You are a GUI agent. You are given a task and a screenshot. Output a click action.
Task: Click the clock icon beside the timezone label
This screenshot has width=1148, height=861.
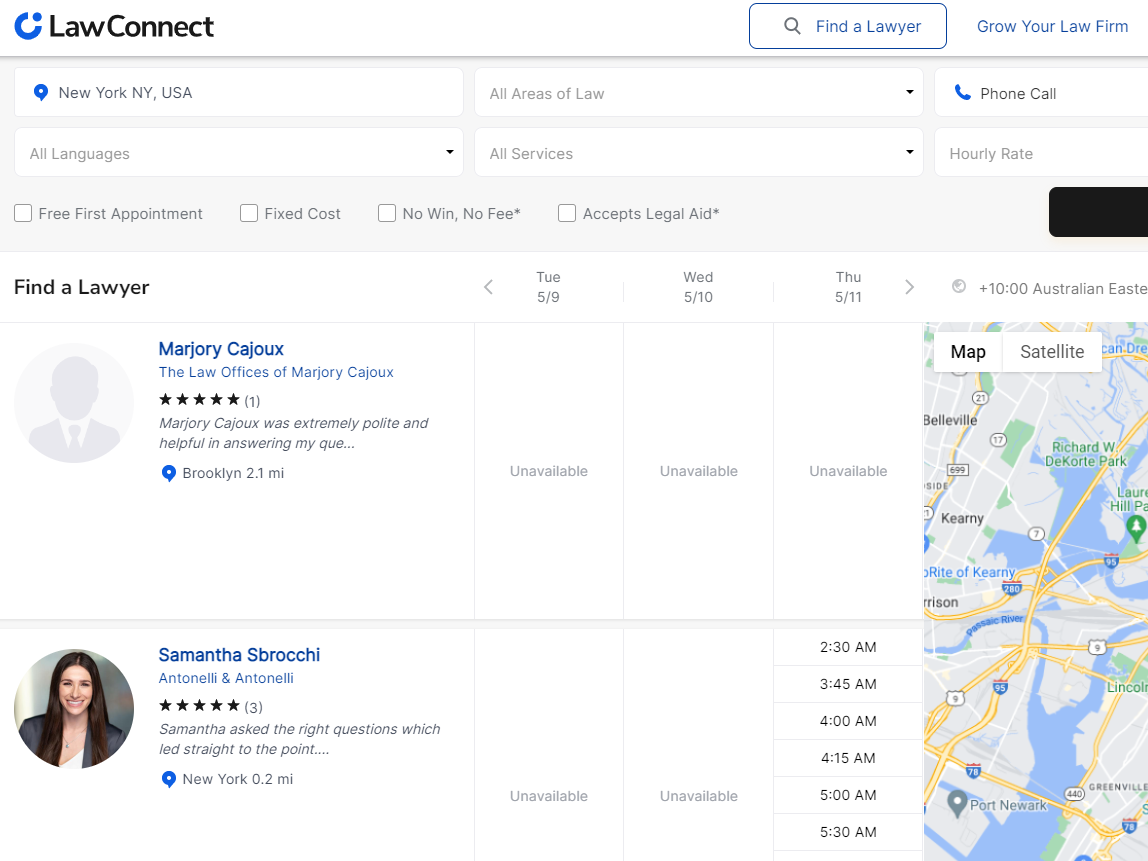click(x=958, y=288)
